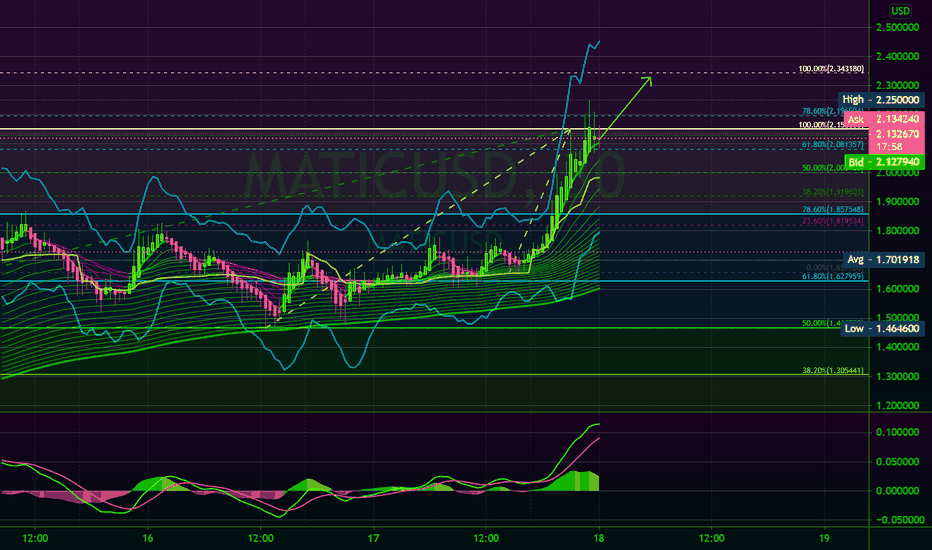Click date label 16 on time axis
The width and height of the screenshot is (932, 550).
click(148, 539)
